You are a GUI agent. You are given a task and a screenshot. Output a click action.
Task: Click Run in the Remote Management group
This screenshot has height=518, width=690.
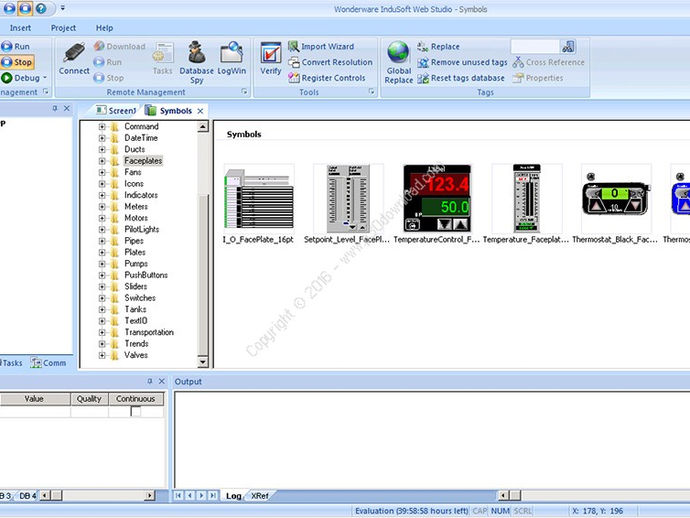click(108, 62)
